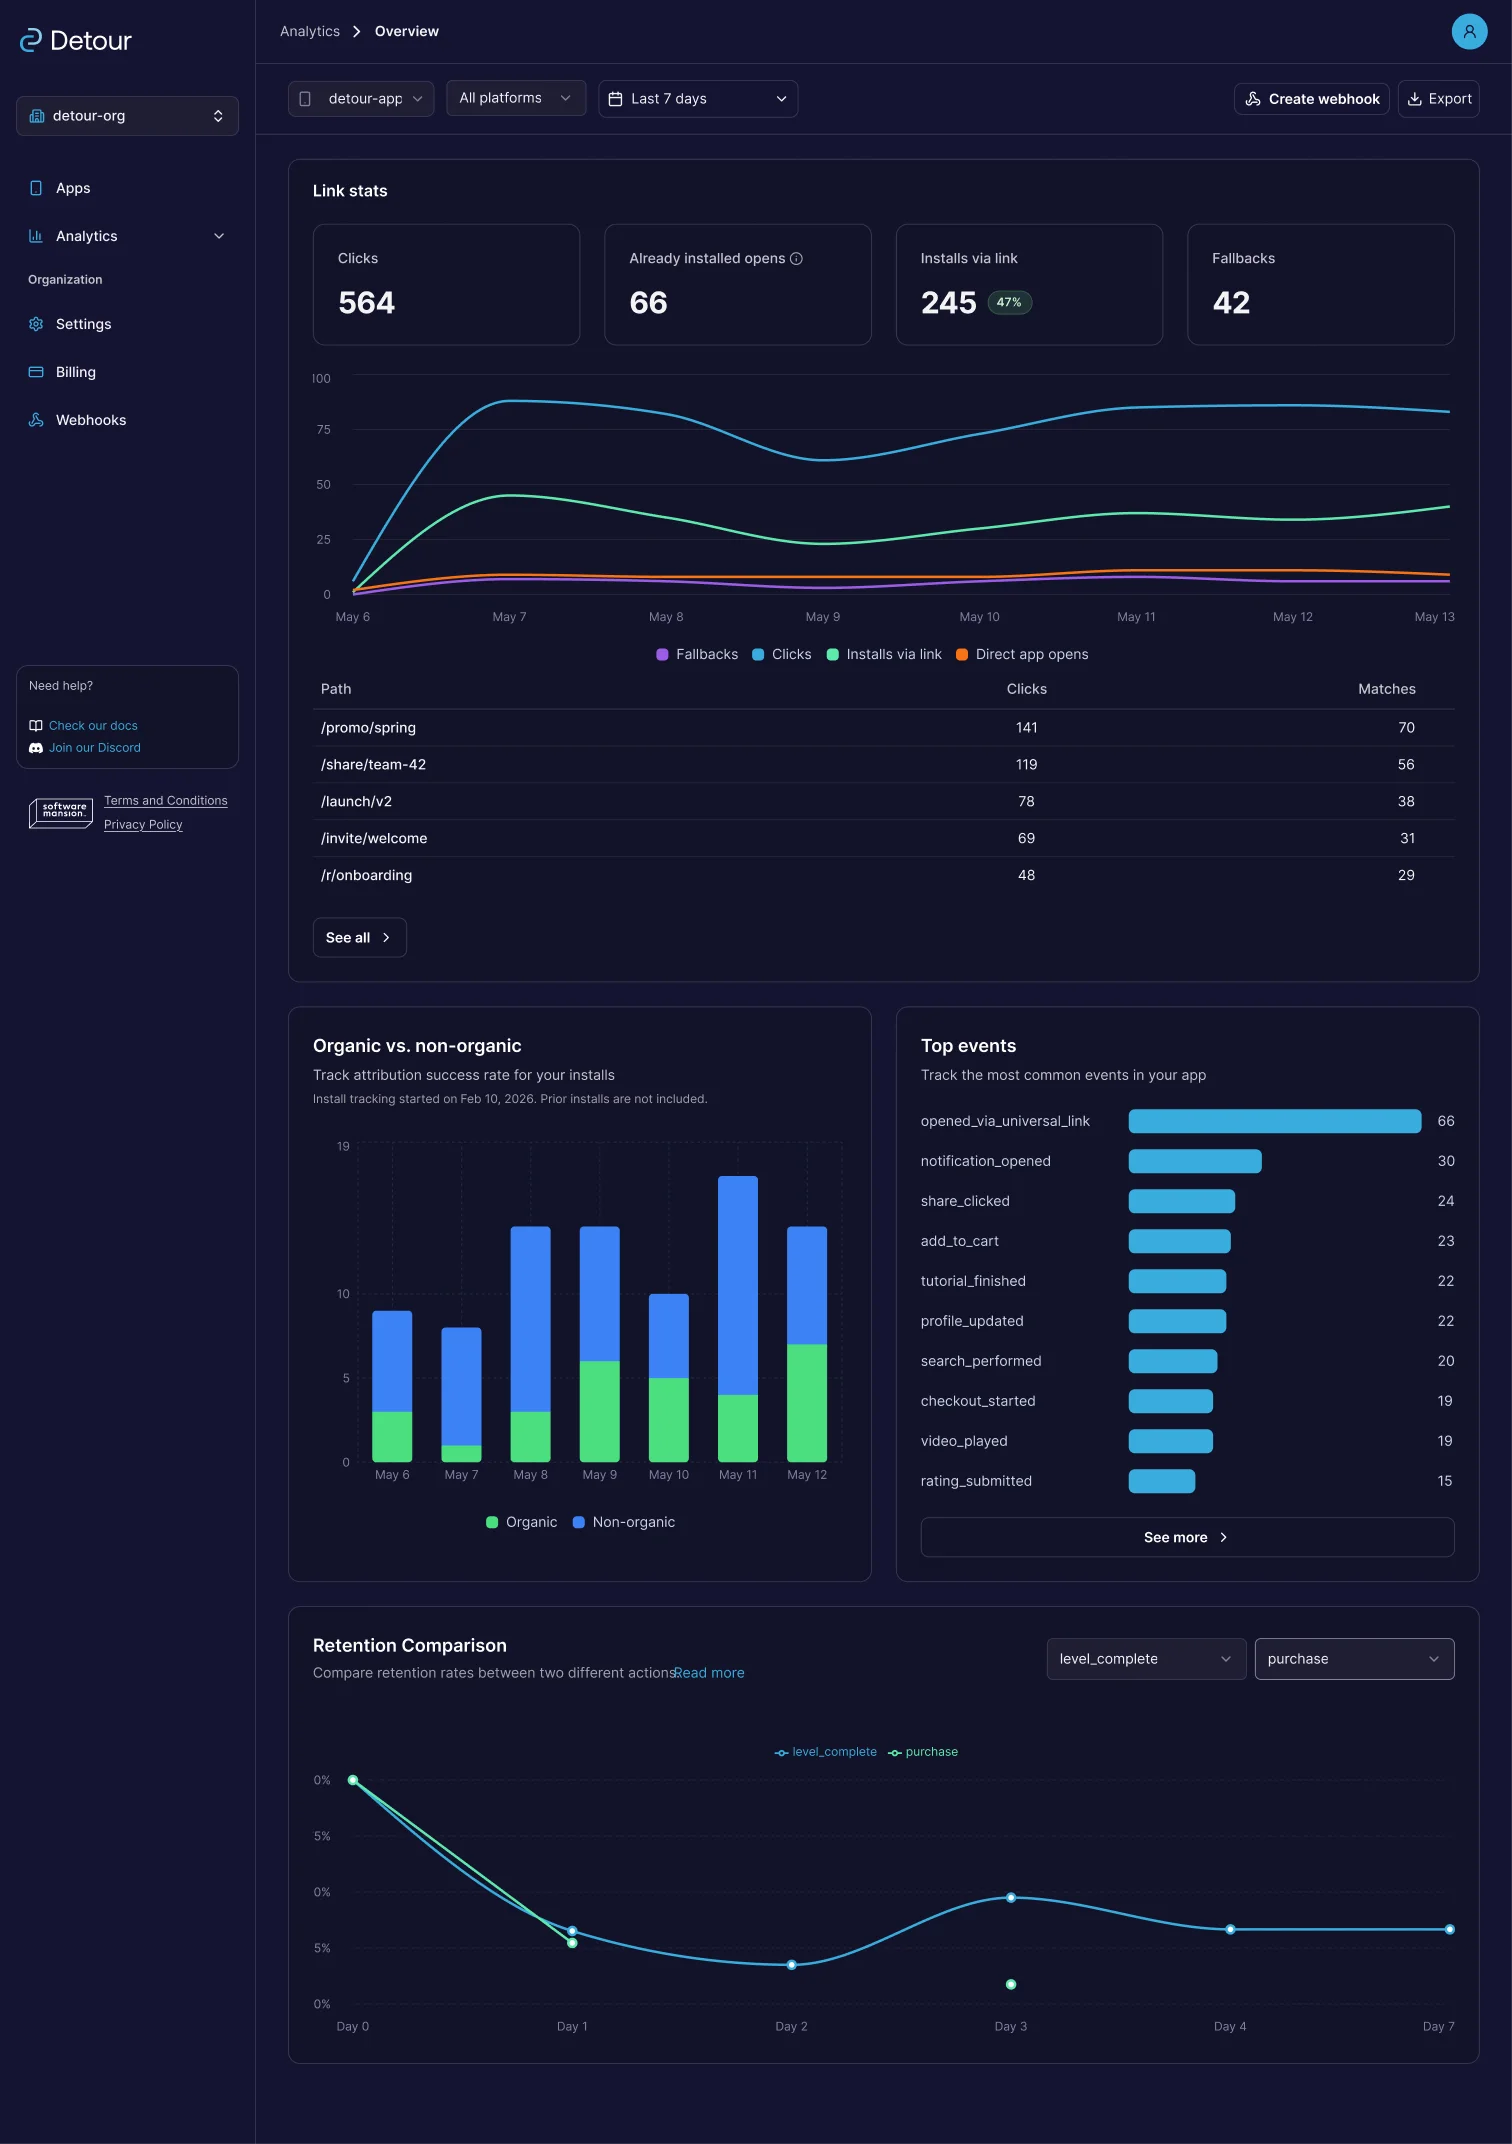Viewport: 1512px width, 2144px height.
Task: Toggle level_complete in retention legend
Action: [826, 1753]
